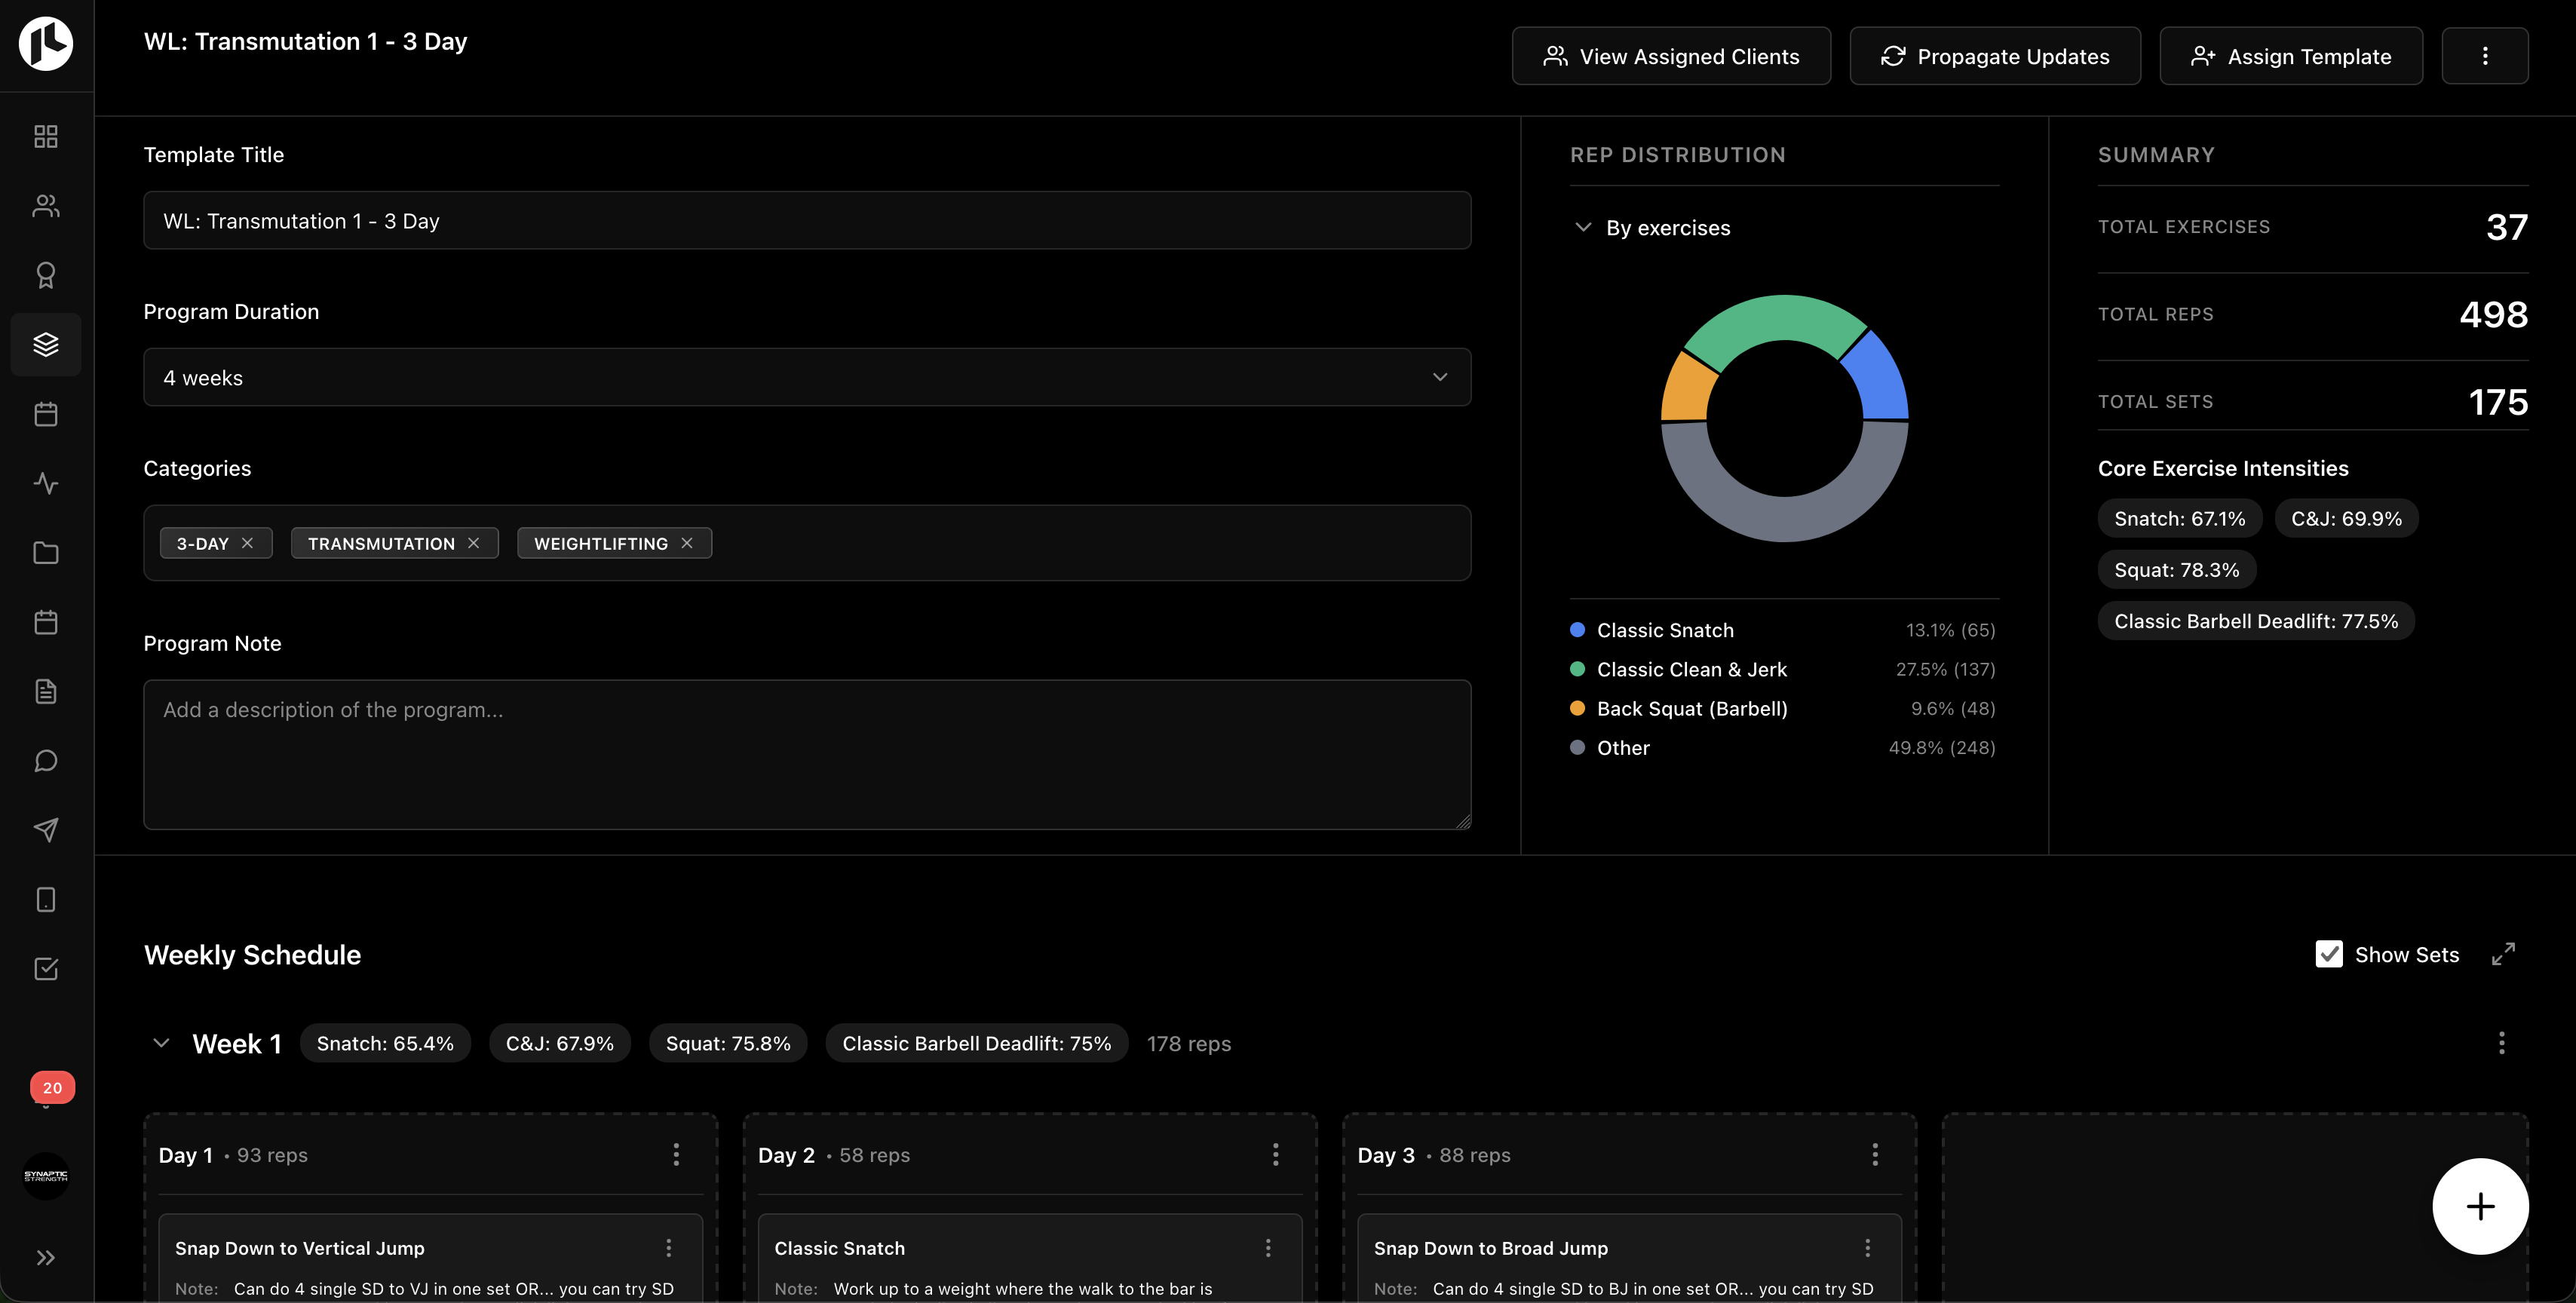Click Propagate Updates button
The width and height of the screenshot is (2576, 1303).
click(x=1995, y=56)
